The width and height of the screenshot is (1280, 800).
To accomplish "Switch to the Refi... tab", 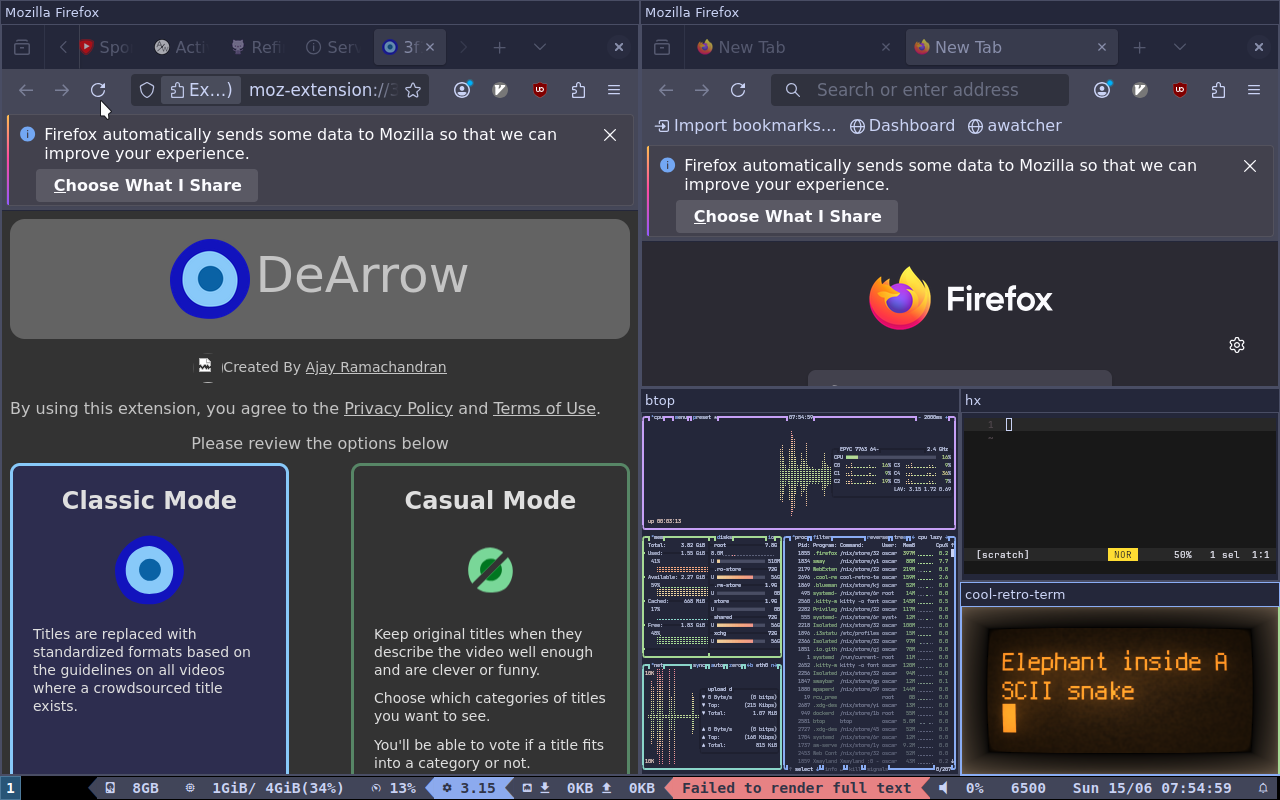I will 257,47.
